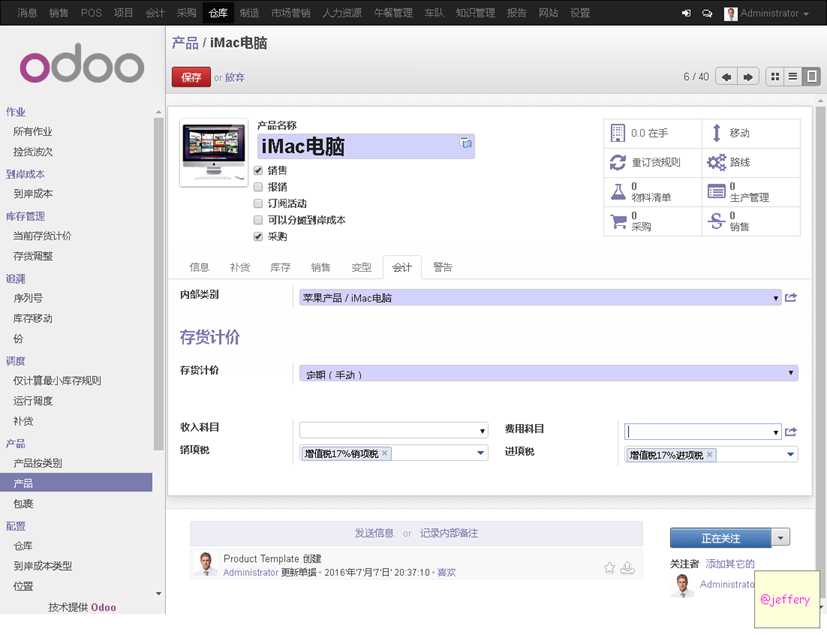The height and width of the screenshot is (635, 827).
Task: Click the odoo logo
Action: point(82,63)
